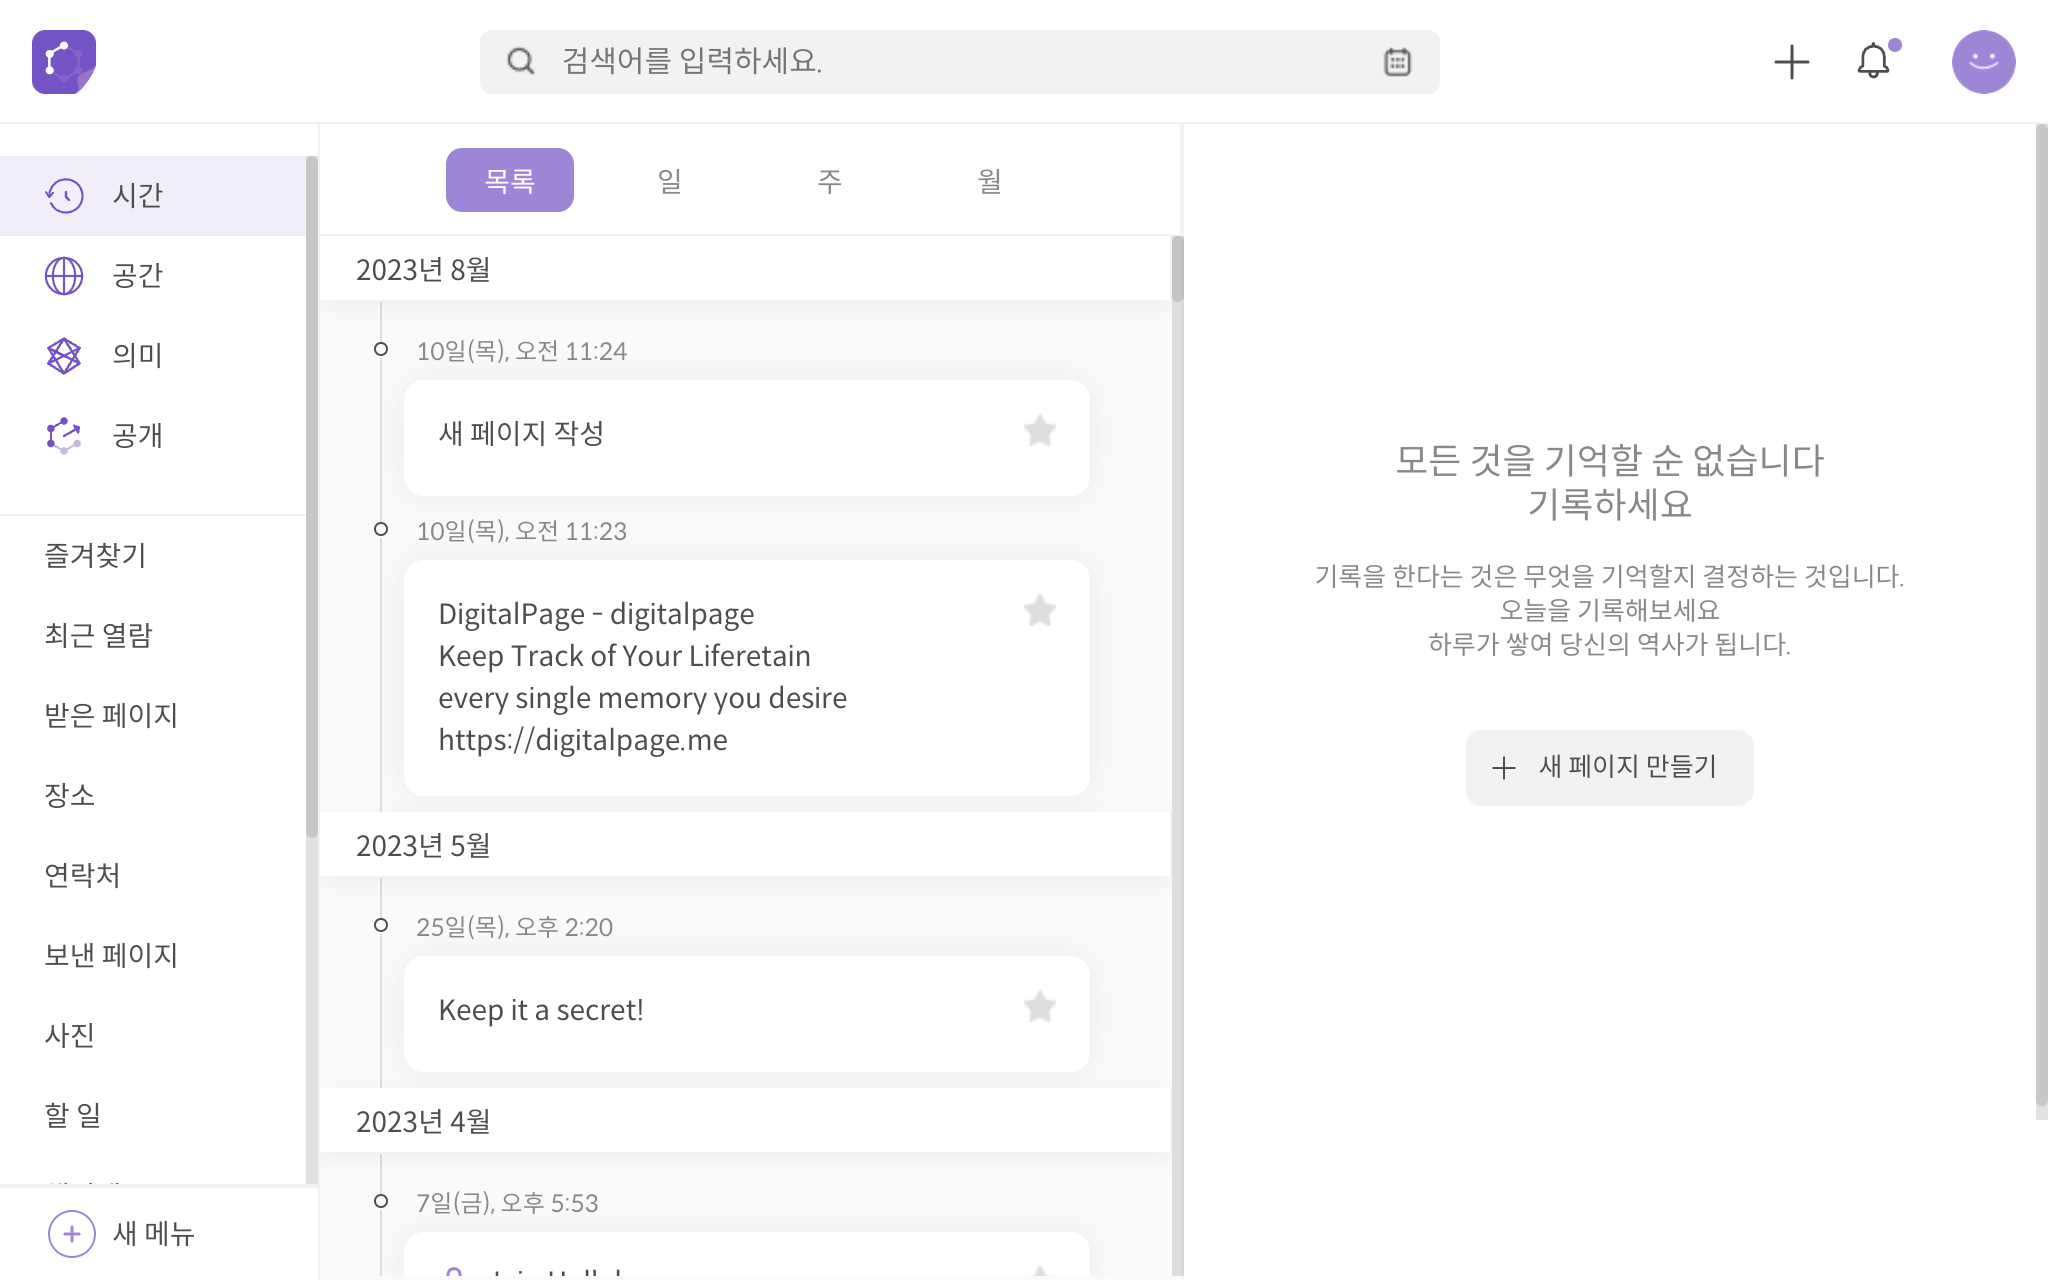Open 즐겨찾기 in the sidebar
Screen dimensions: 2048x1280
point(96,556)
